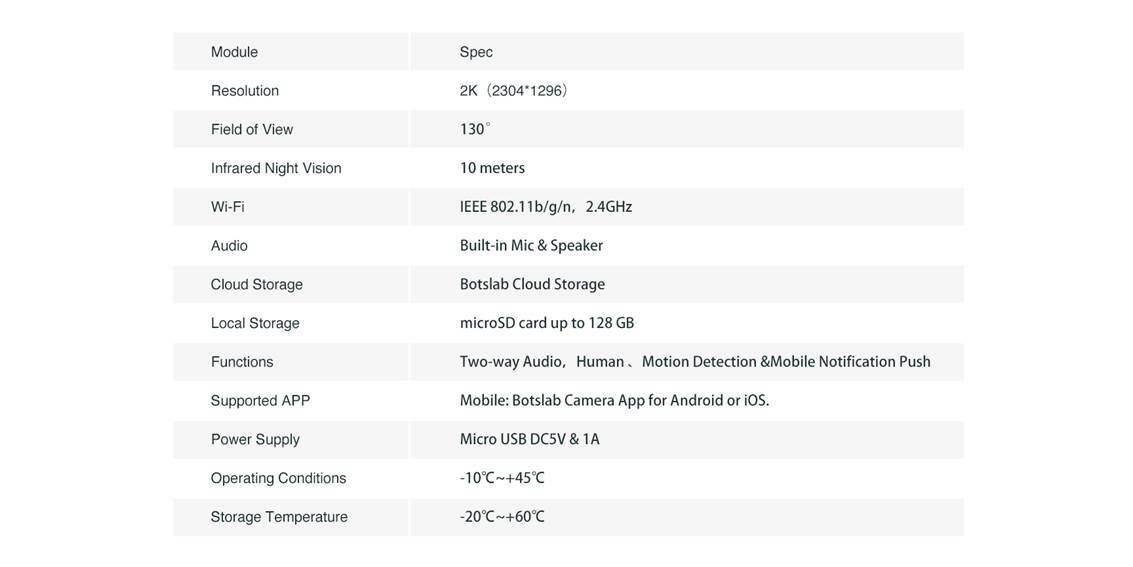Select the Functions row label

242,362
